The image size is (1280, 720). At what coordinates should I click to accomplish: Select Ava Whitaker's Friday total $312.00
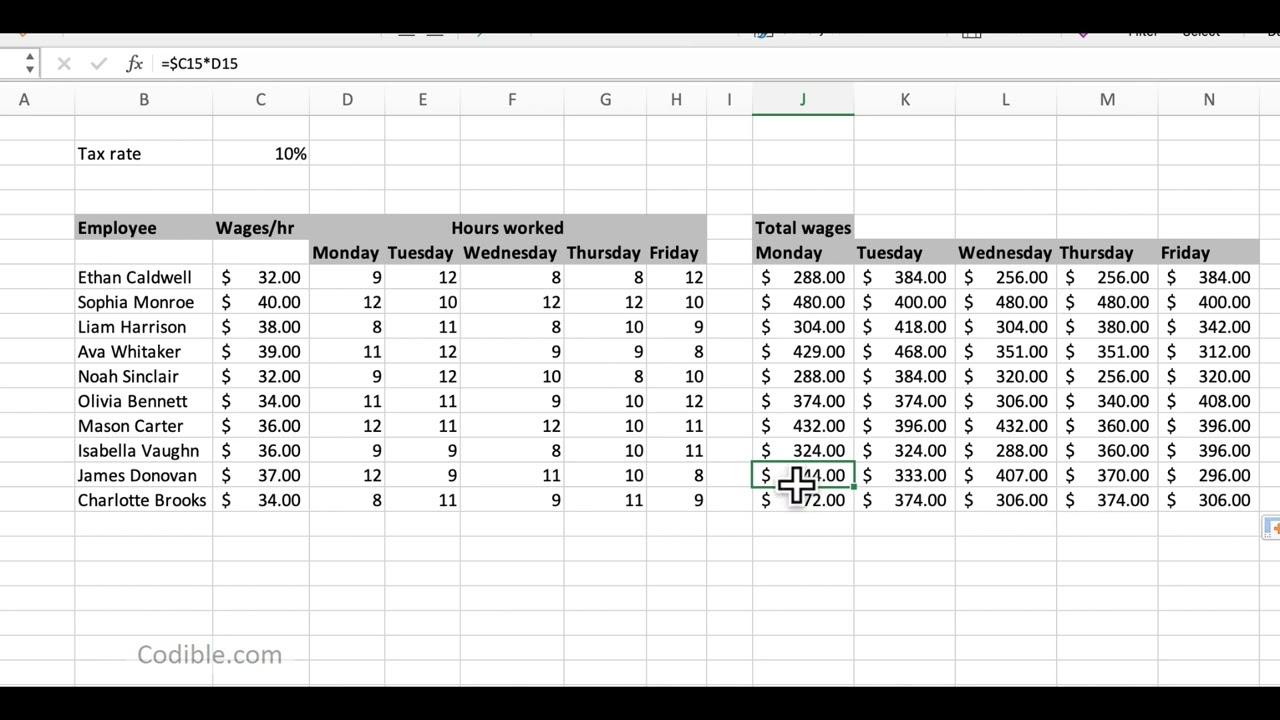[x=1209, y=352]
